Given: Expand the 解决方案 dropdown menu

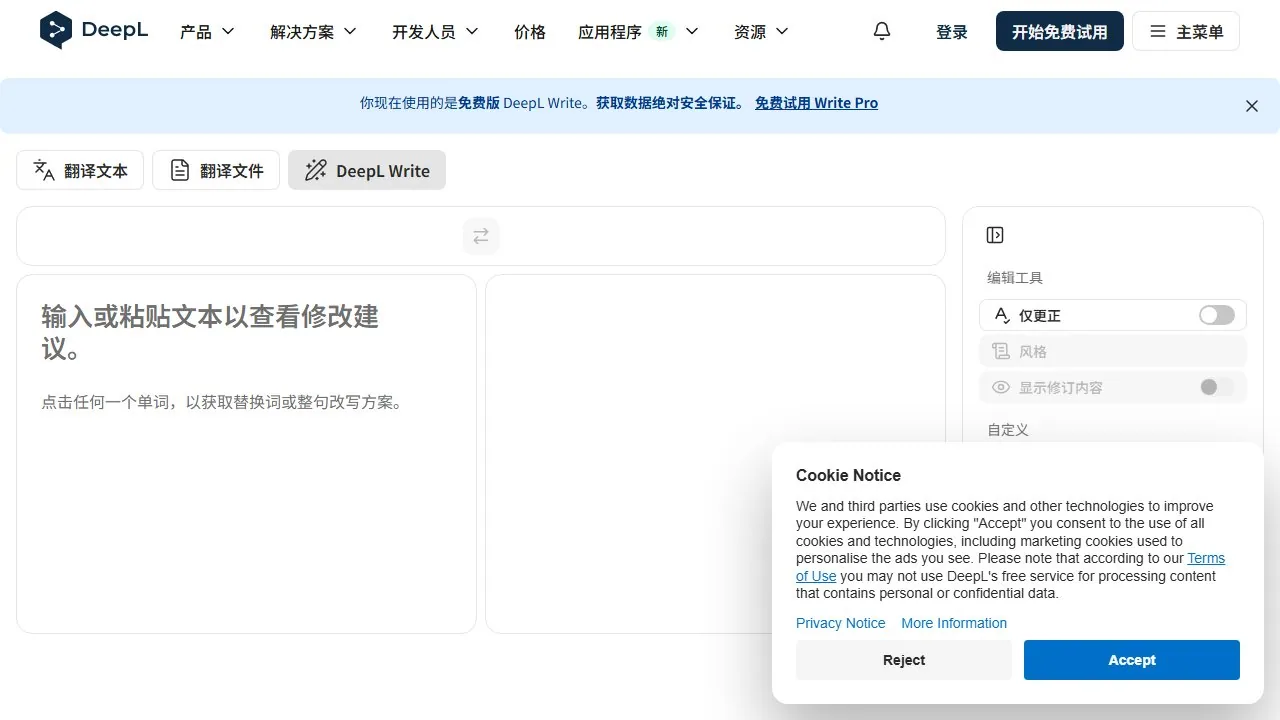Looking at the screenshot, I should (x=313, y=32).
